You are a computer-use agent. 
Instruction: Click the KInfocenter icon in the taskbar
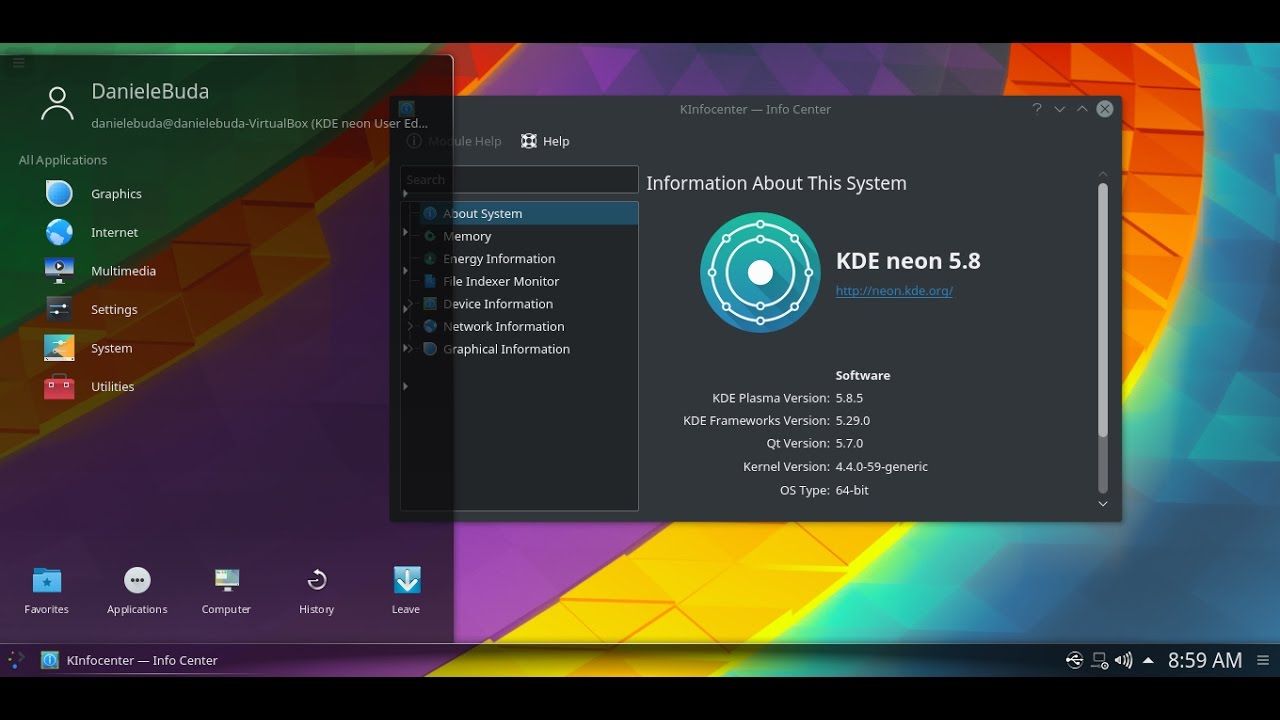(50, 660)
